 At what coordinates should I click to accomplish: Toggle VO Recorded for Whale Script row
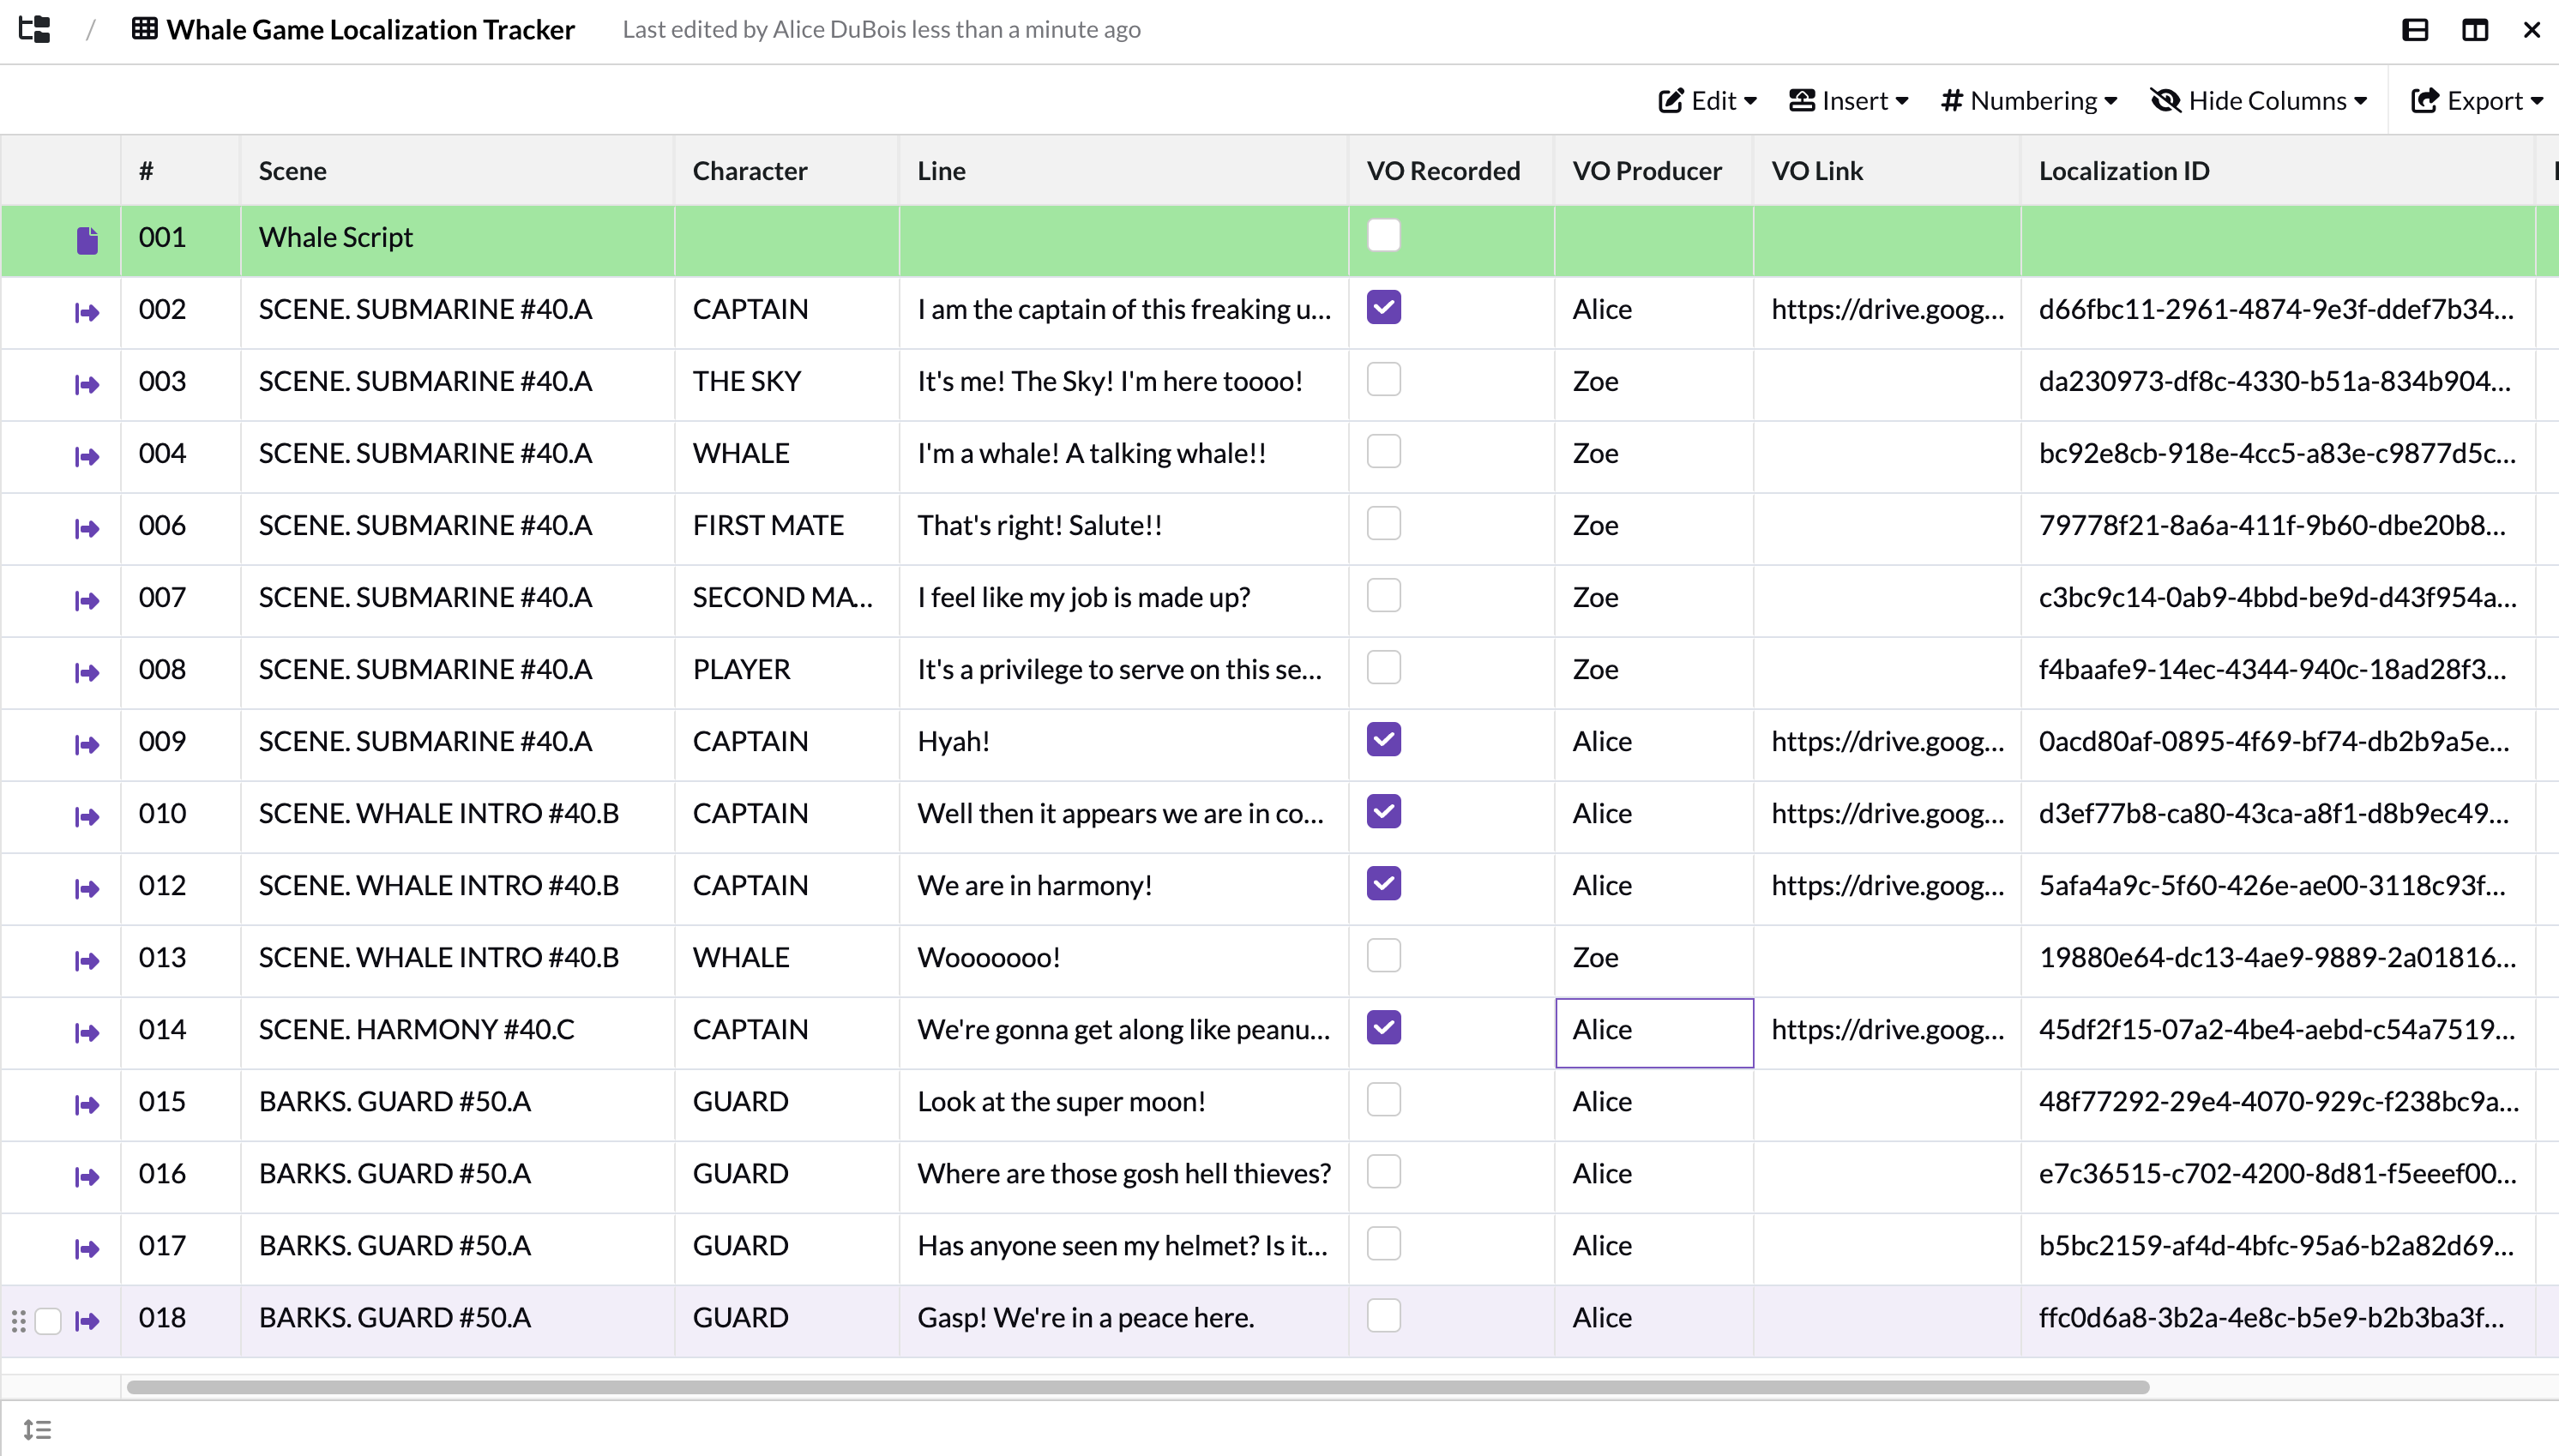click(x=1384, y=236)
